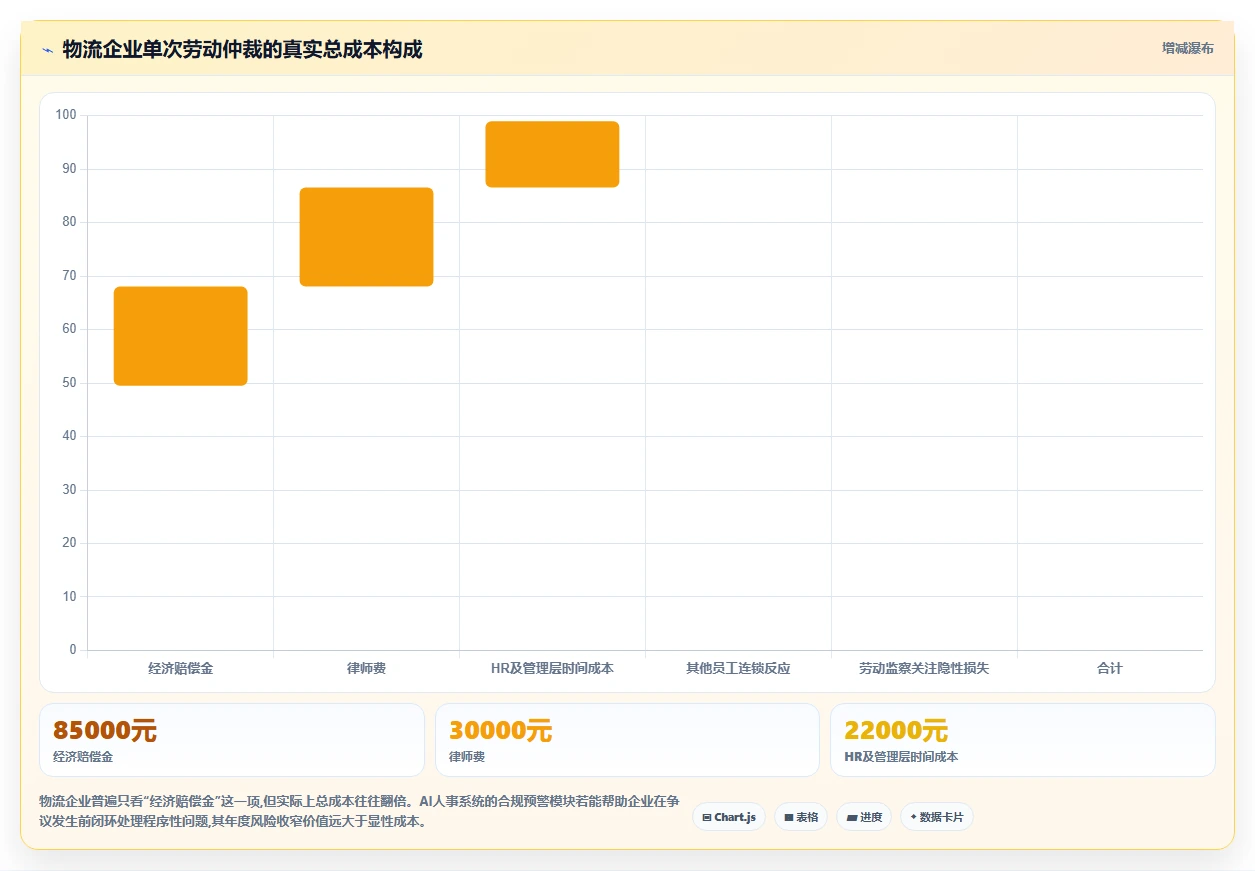Click the chart title 物流企业单次劳动仲裁的真实总成本构成
The width and height of the screenshot is (1255, 871).
point(242,49)
